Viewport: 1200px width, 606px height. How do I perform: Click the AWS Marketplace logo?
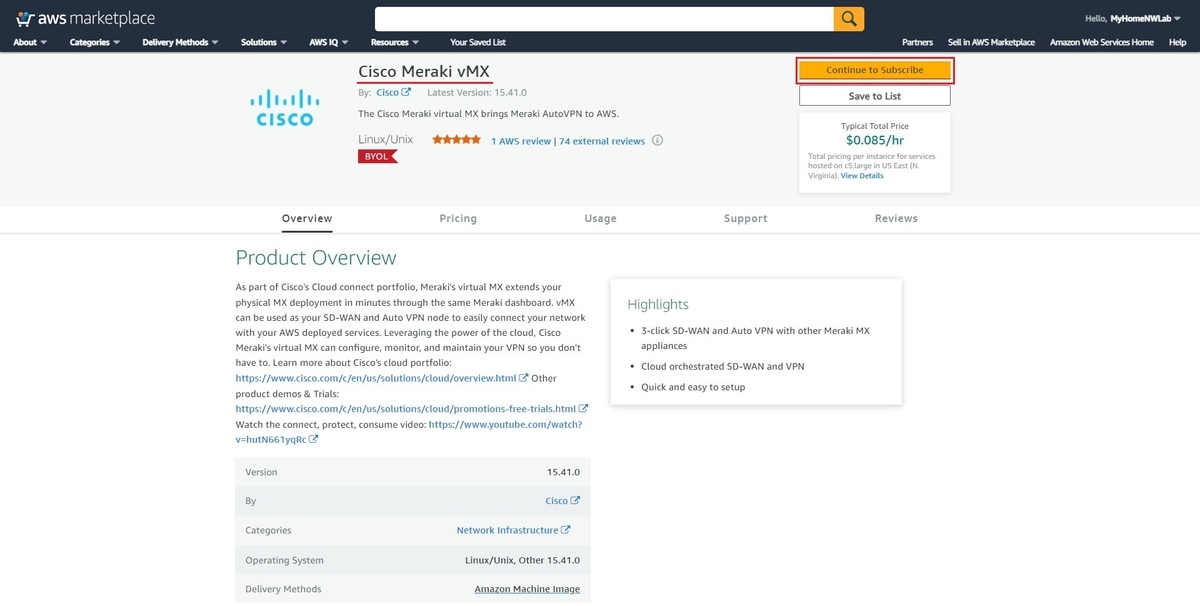pyautogui.click(x=85, y=19)
